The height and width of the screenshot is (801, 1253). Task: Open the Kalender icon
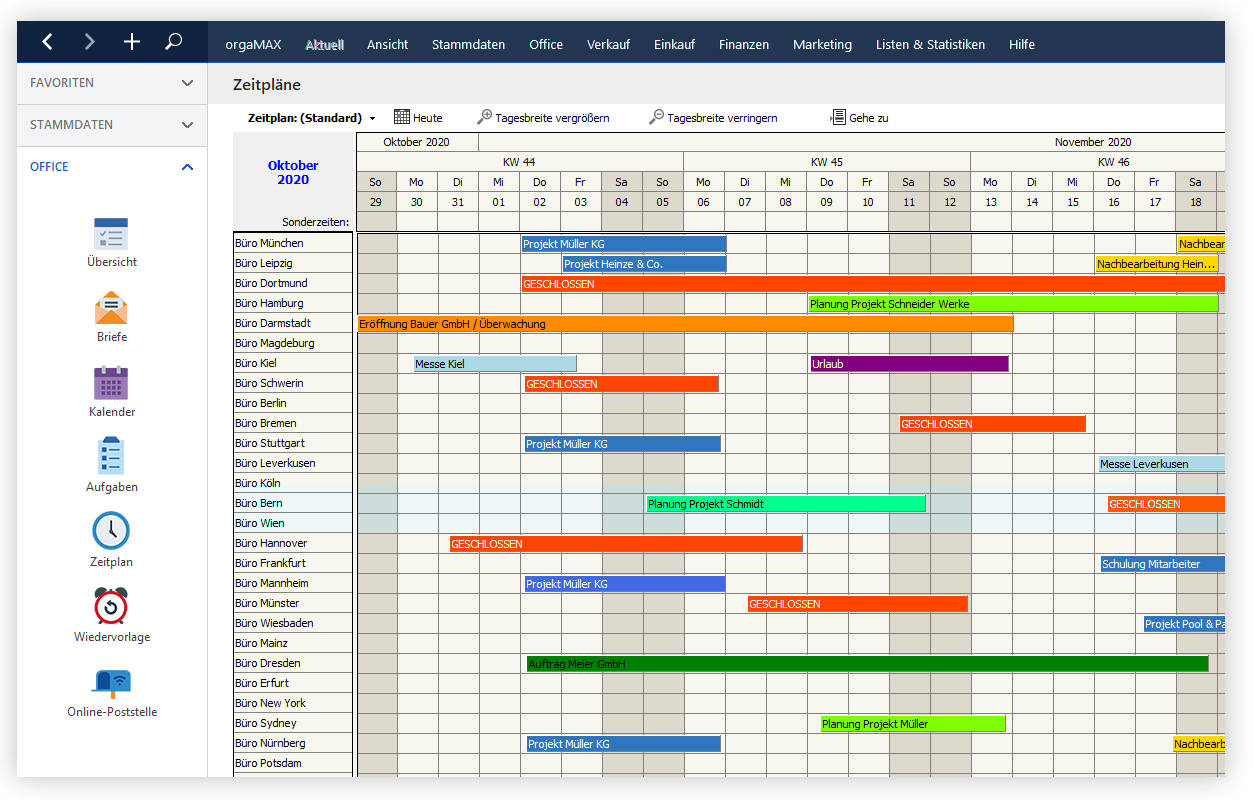point(111,383)
